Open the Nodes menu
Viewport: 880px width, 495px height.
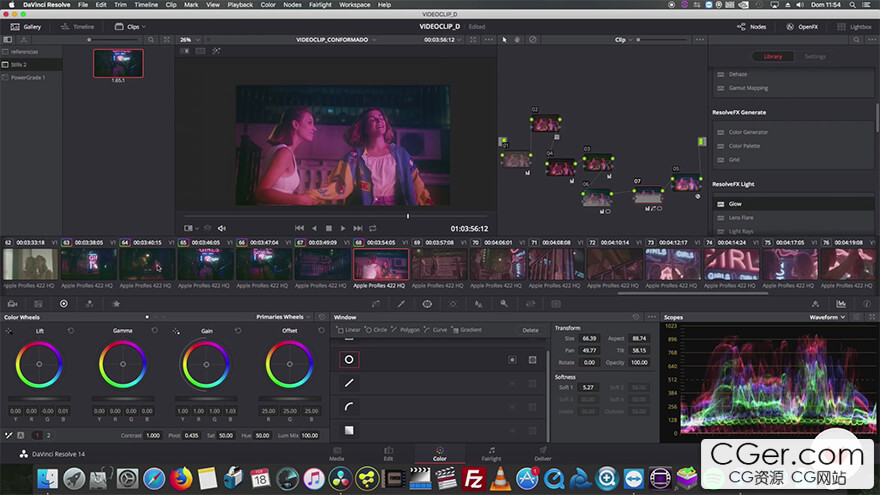pos(292,4)
